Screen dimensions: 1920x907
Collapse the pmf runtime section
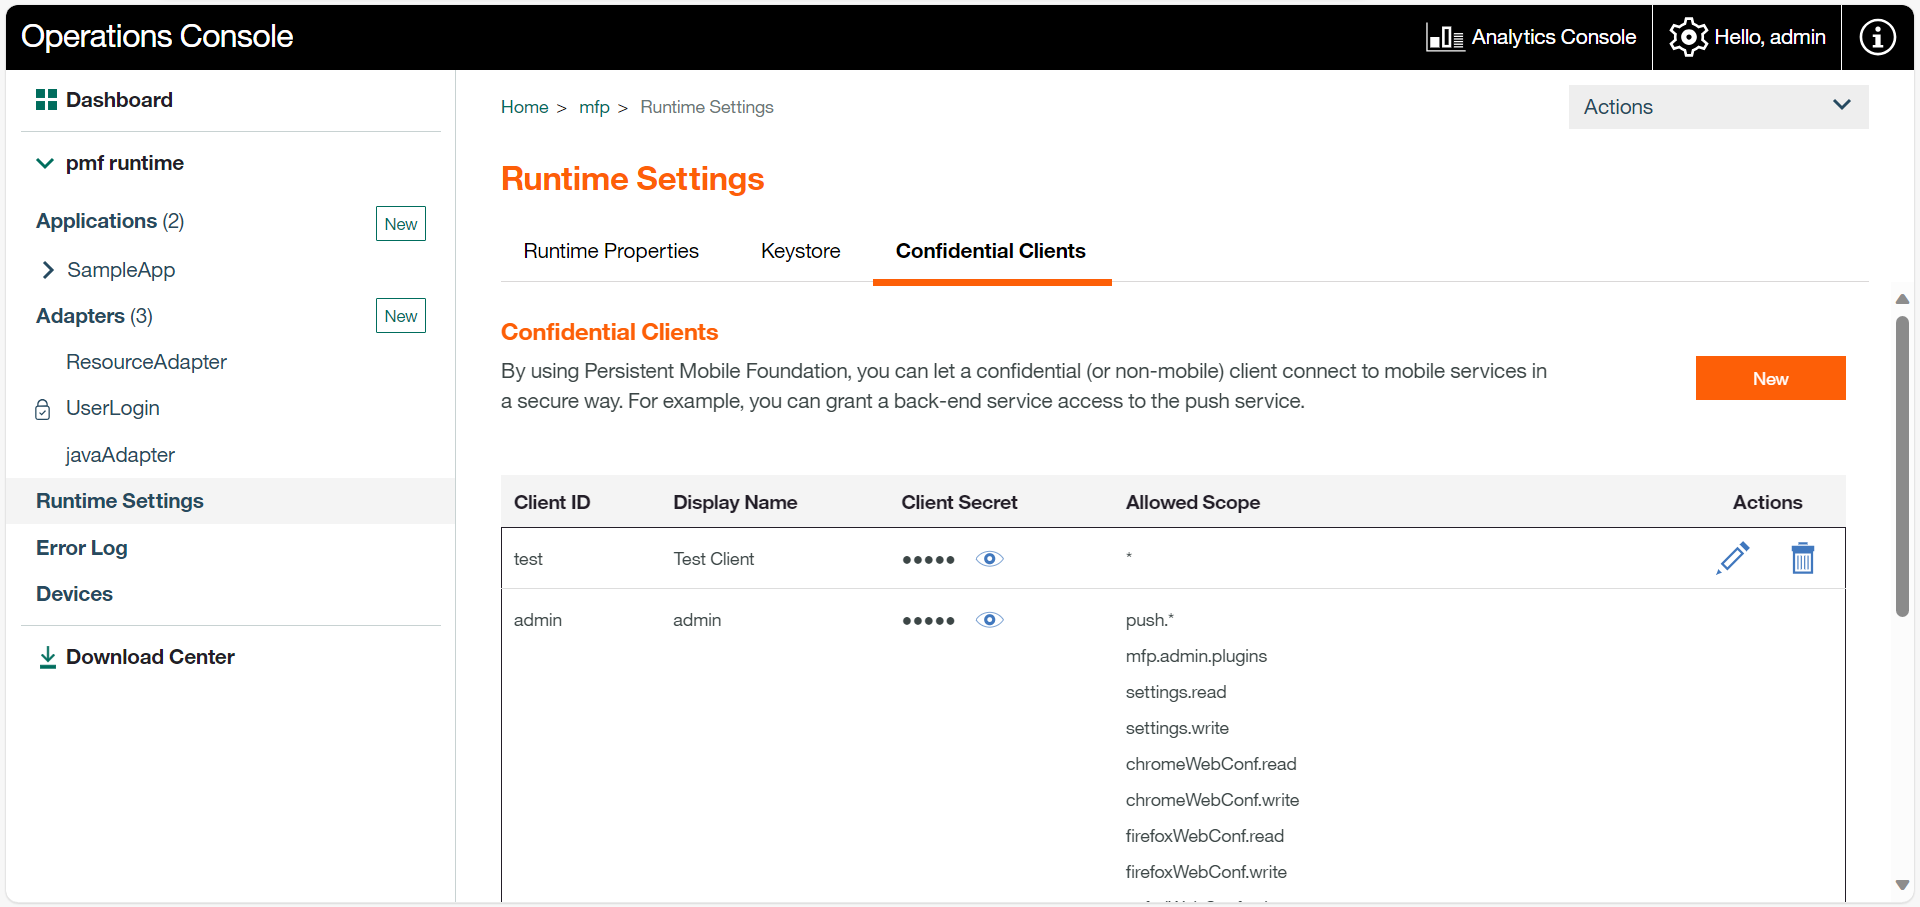tap(45, 163)
